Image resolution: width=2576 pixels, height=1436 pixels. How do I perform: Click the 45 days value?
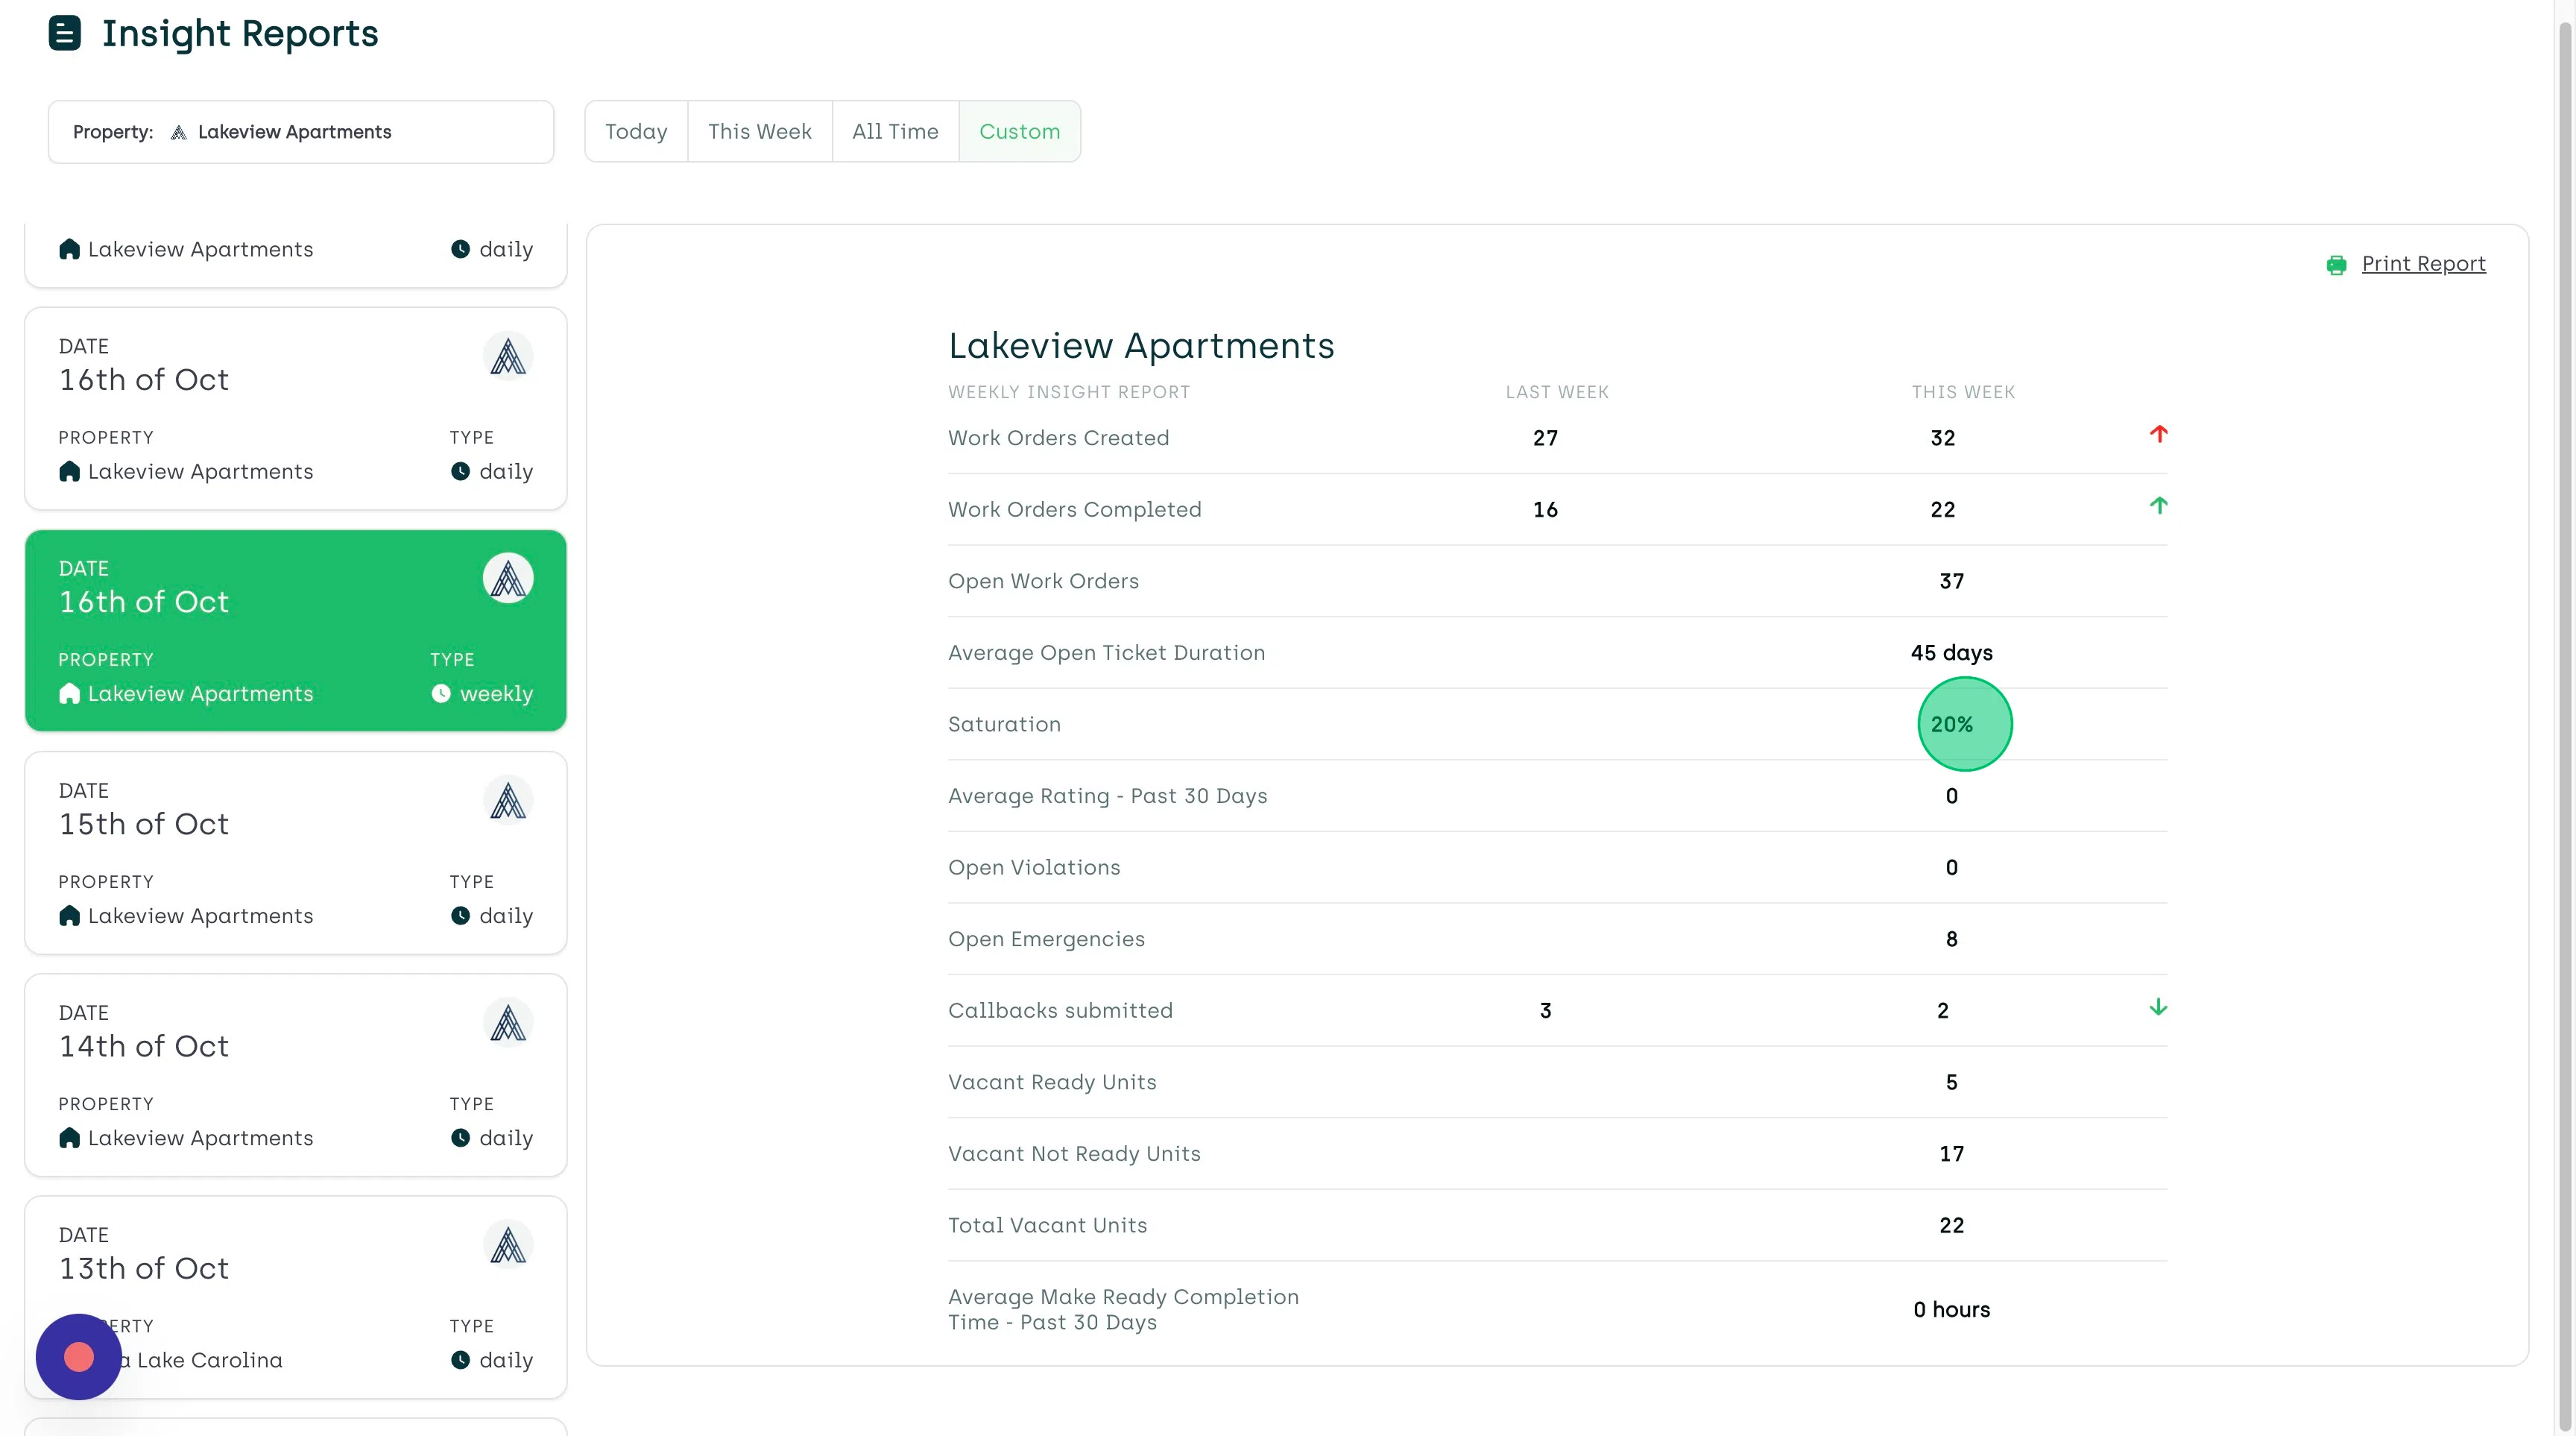(x=1951, y=653)
